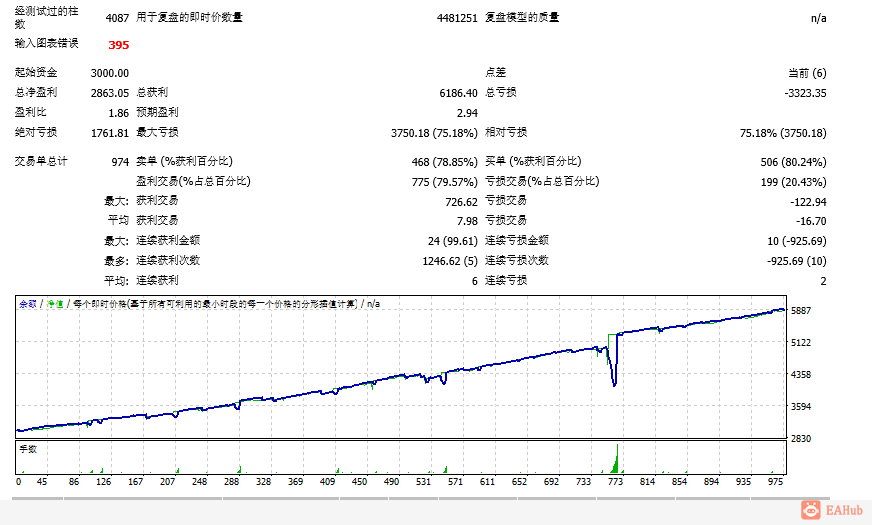Image resolution: width=872 pixels, height=525 pixels.
Task: Select the 4087 bars tested value
Action: coord(117,18)
